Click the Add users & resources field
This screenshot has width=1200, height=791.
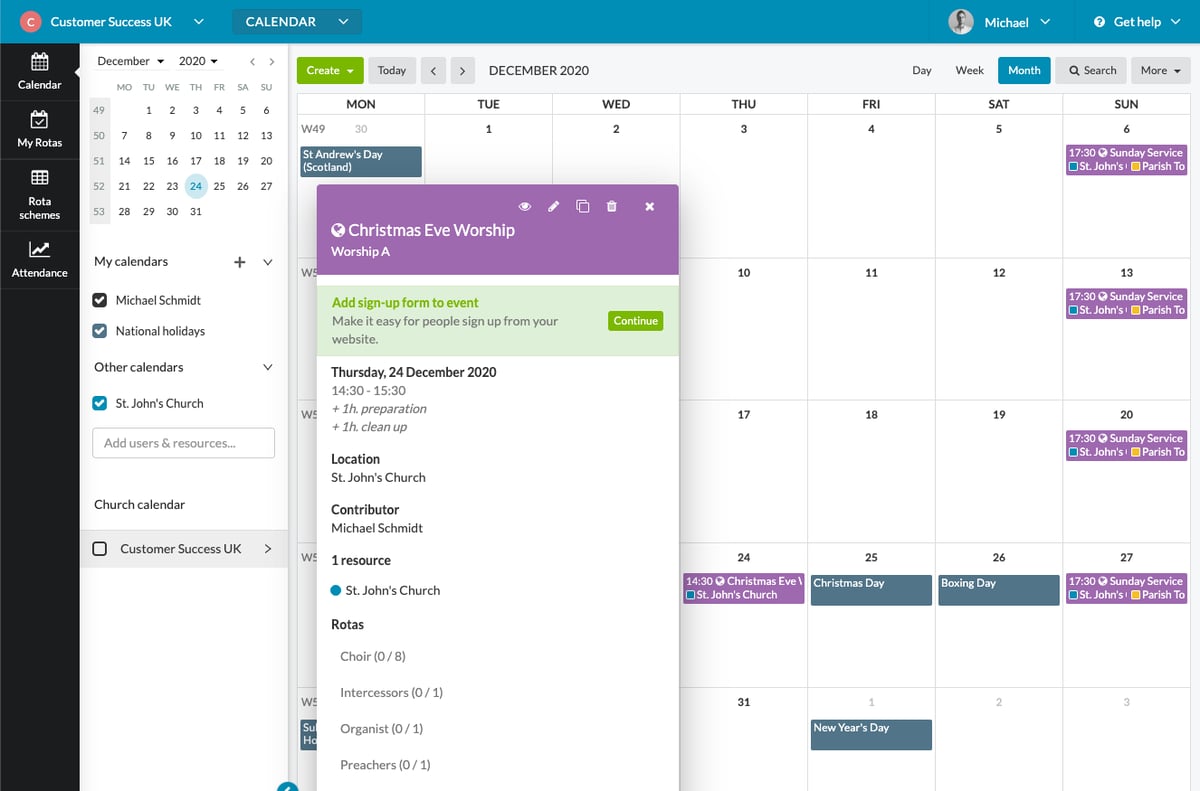[x=183, y=442]
